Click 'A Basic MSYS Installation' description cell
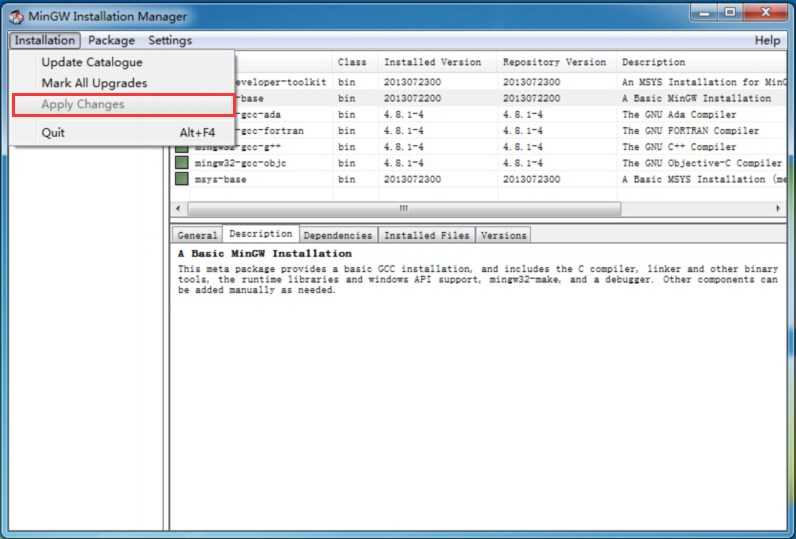Screen dimensions: 796x539 pyautogui.click(x=704, y=179)
